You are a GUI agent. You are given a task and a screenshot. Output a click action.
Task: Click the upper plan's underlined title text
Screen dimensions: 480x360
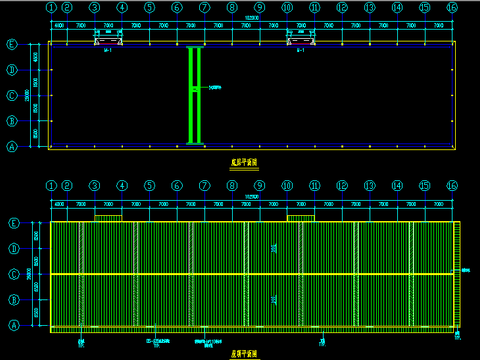(244, 163)
